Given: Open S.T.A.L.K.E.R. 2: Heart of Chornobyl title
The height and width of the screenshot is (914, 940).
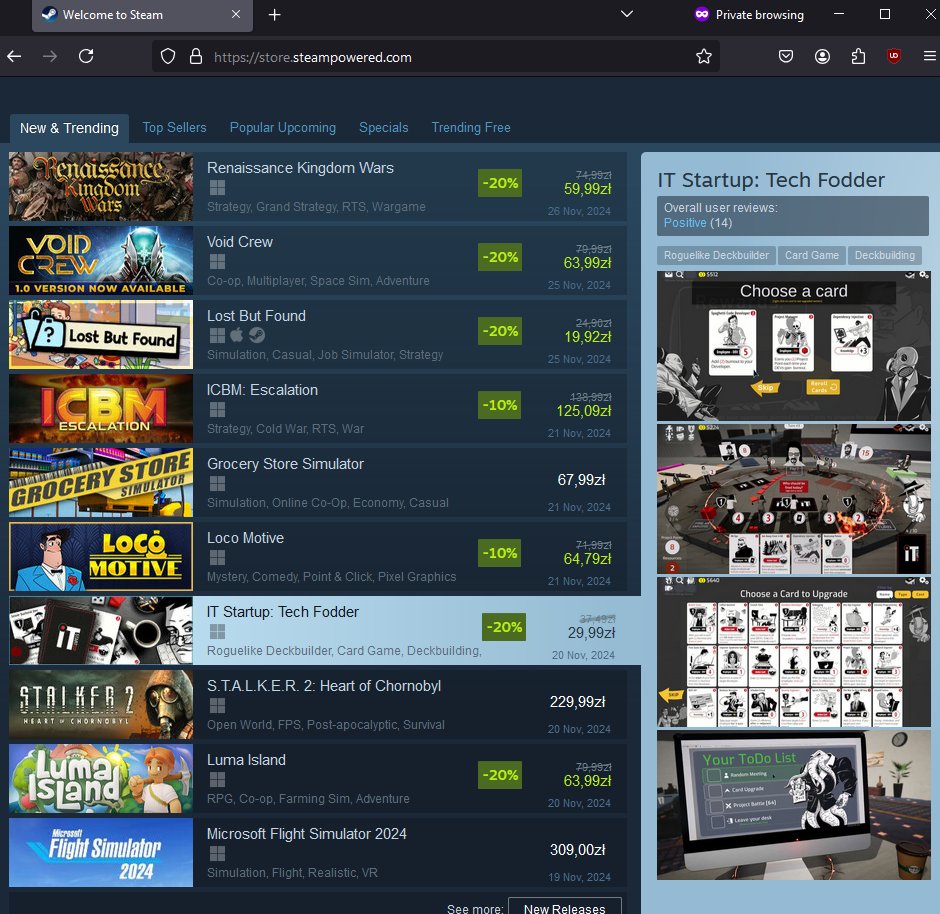Looking at the screenshot, I should click(324, 686).
